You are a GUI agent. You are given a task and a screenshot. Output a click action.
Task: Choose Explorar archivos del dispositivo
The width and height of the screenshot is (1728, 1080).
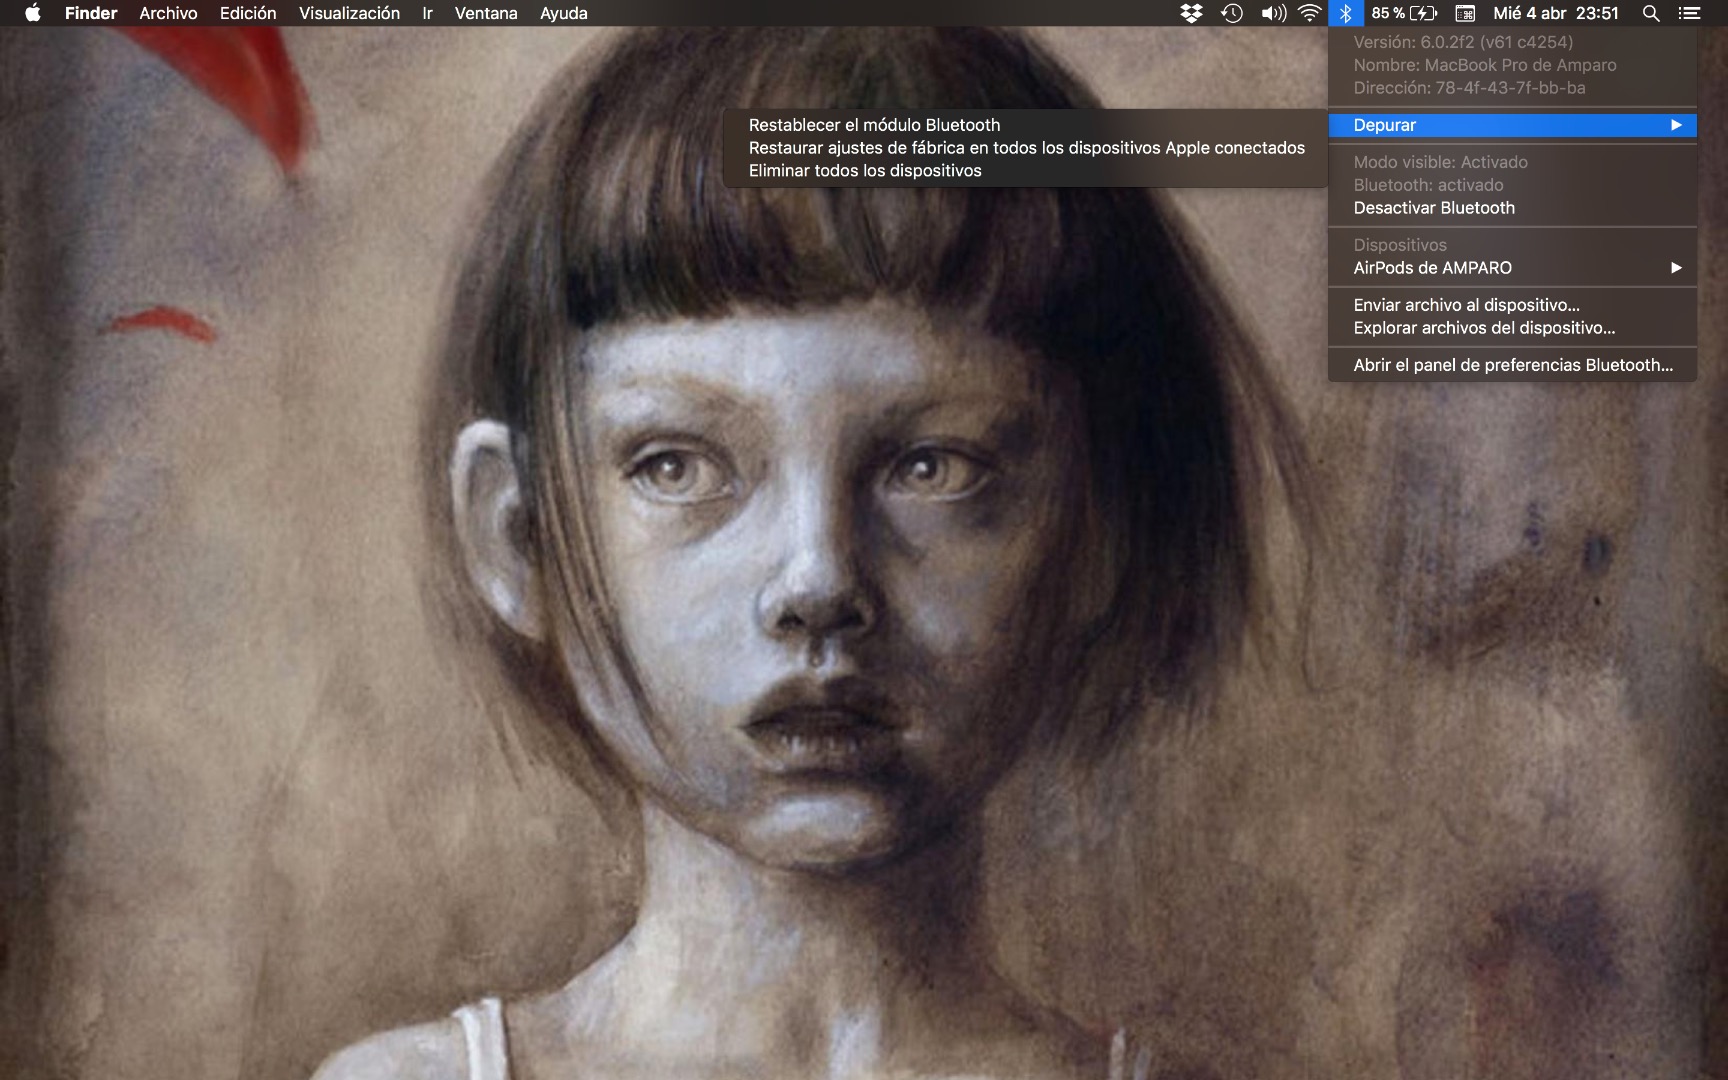coord(1512,328)
